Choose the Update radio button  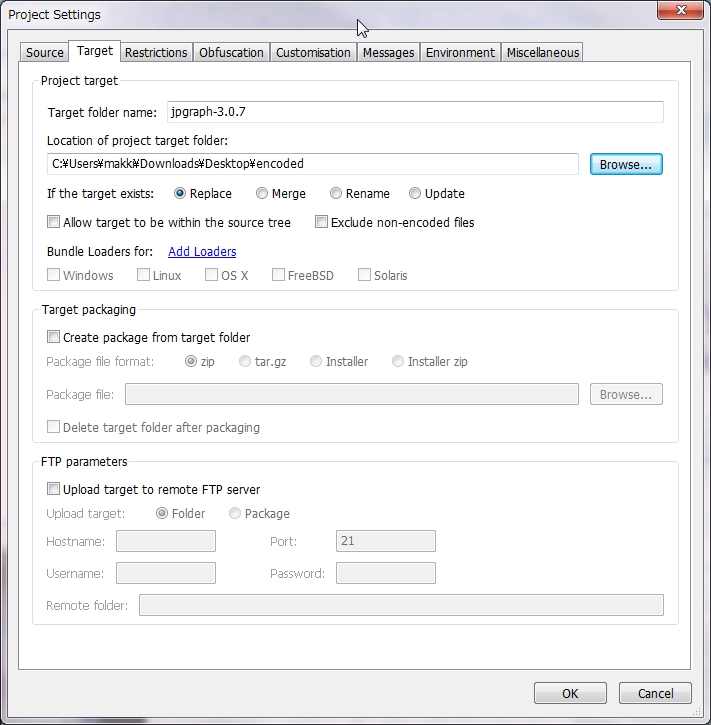[415, 194]
